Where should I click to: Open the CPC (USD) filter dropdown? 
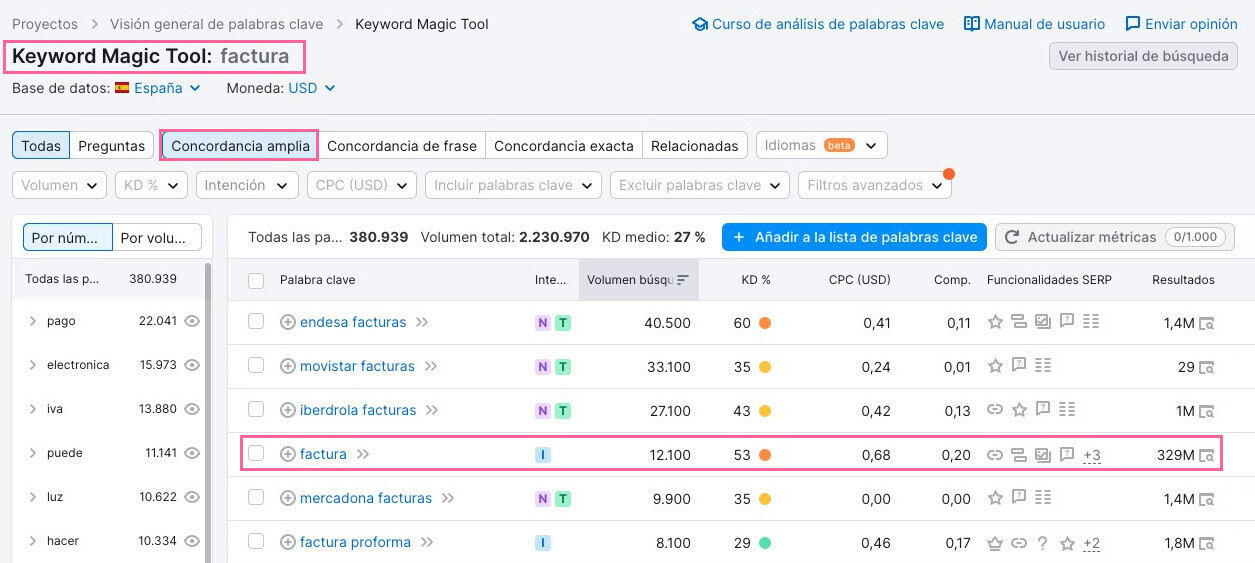pos(362,185)
